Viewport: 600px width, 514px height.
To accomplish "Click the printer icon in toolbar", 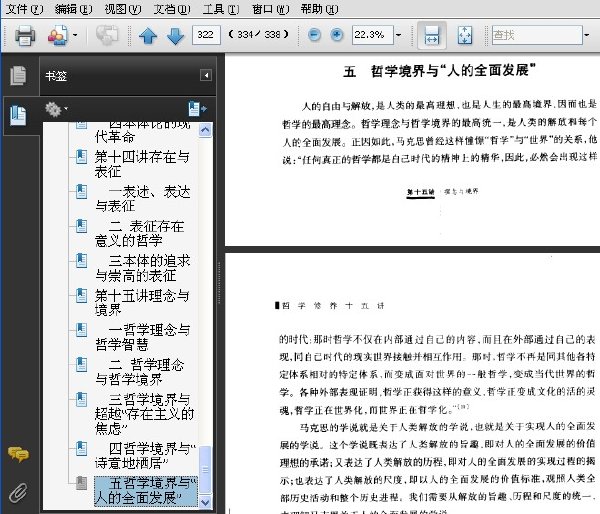I will click(x=25, y=35).
